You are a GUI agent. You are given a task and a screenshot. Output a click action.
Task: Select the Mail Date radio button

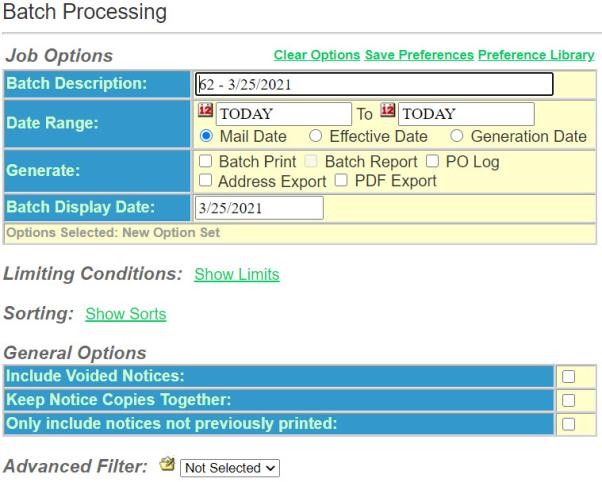coord(203,137)
